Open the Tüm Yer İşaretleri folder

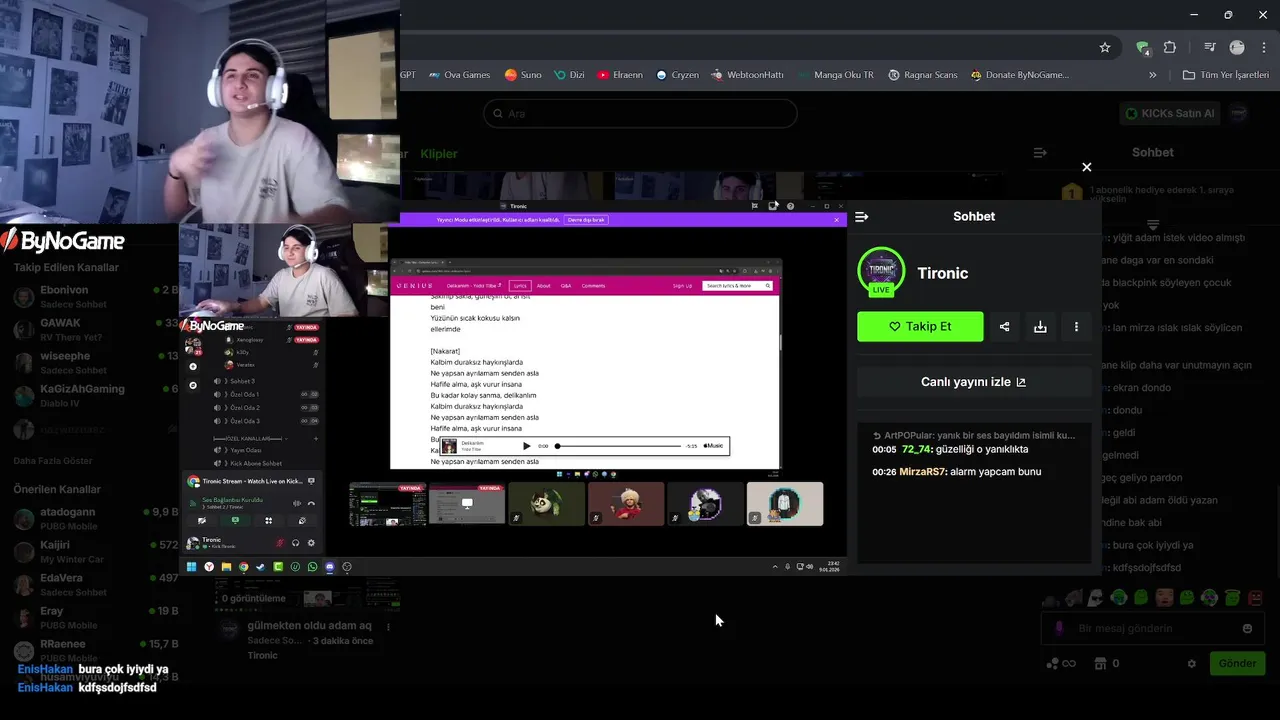pos(1226,75)
